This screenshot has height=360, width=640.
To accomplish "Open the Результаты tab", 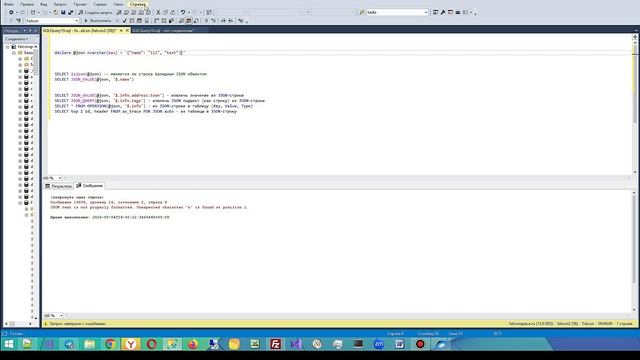I will coord(58,186).
